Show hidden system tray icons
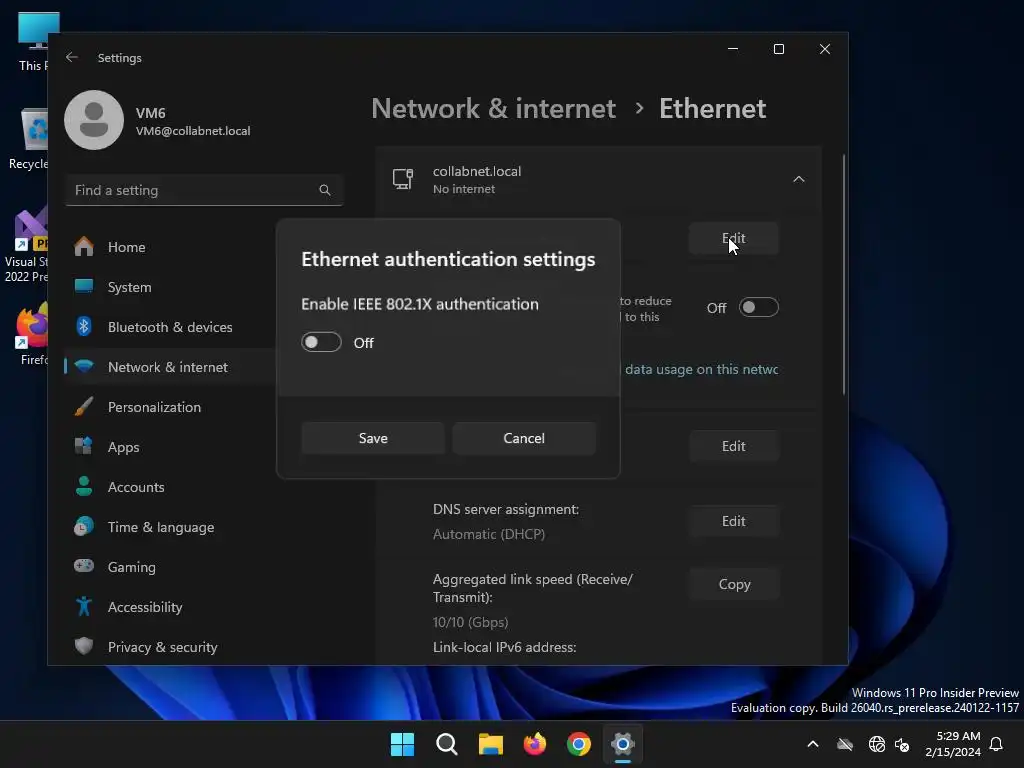1024x768 pixels. click(x=813, y=744)
